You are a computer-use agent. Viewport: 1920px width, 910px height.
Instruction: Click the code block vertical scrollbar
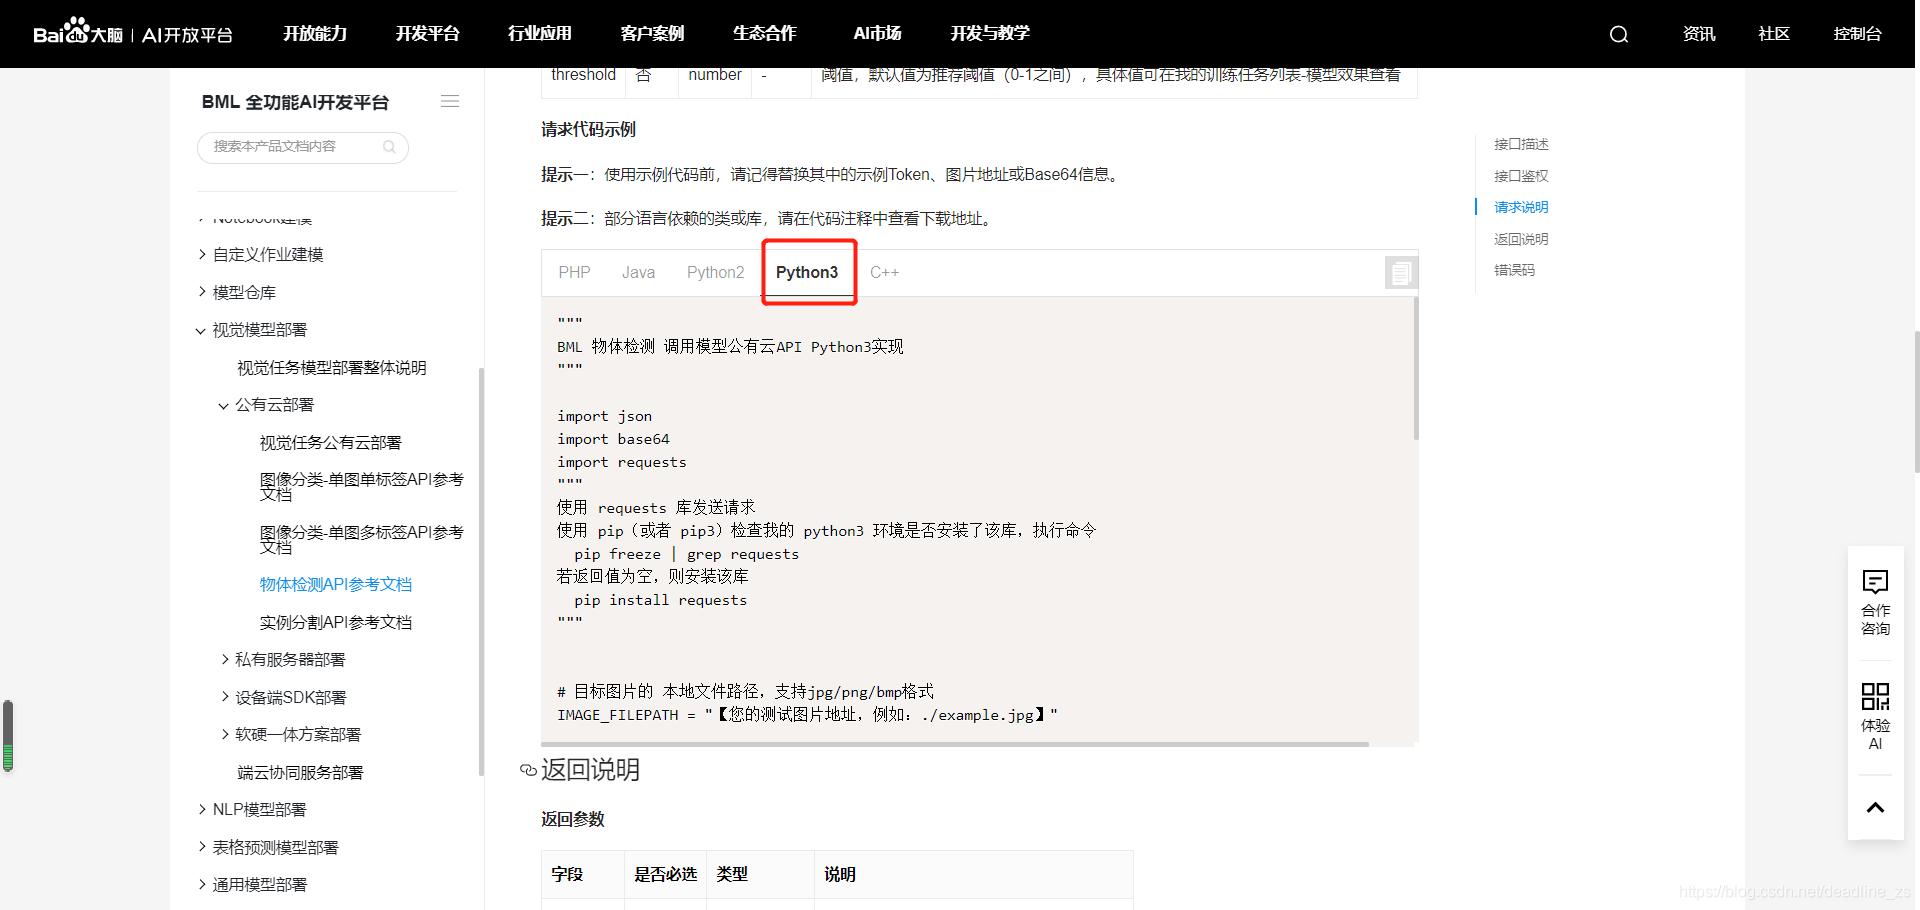click(1416, 369)
